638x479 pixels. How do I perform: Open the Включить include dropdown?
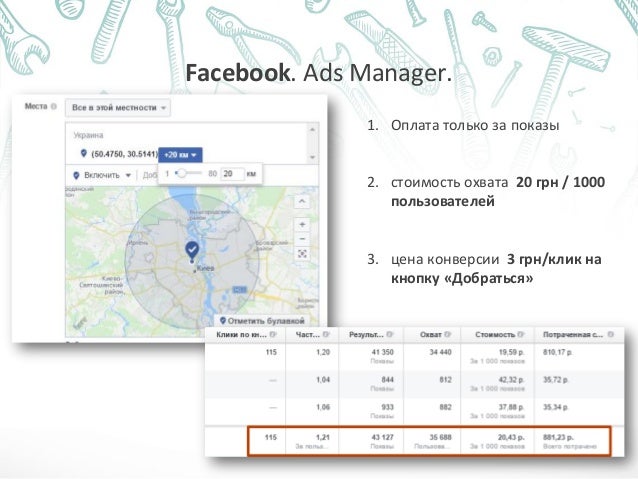tap(102, 175)
